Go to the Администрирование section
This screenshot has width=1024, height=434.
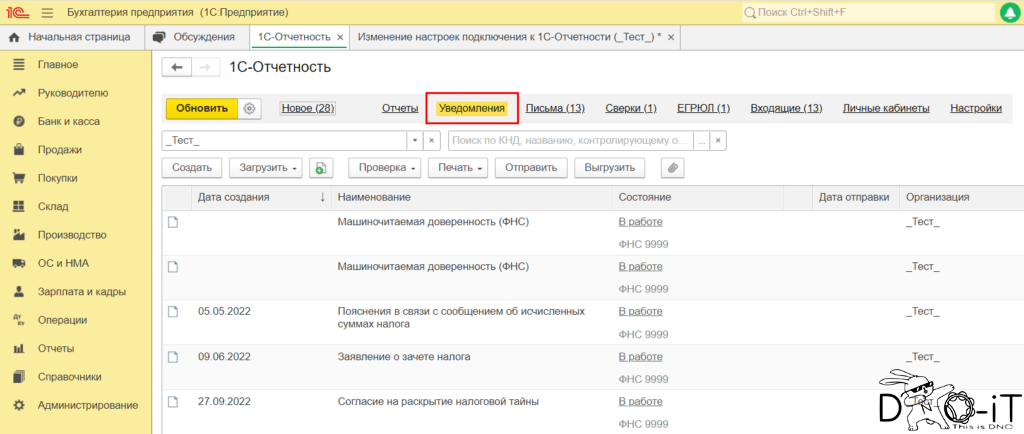[x=87, y=405]
